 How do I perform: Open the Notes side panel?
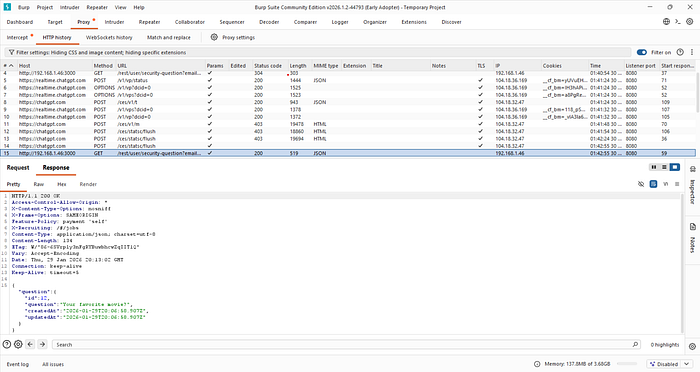pos(692,238)
